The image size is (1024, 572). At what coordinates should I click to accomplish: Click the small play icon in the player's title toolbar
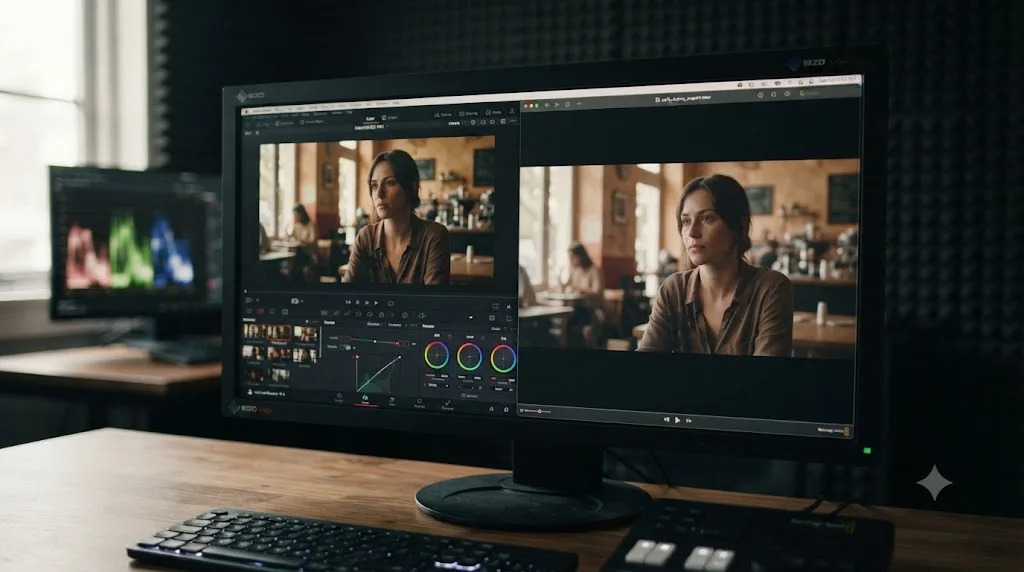[x=557, y=104]
